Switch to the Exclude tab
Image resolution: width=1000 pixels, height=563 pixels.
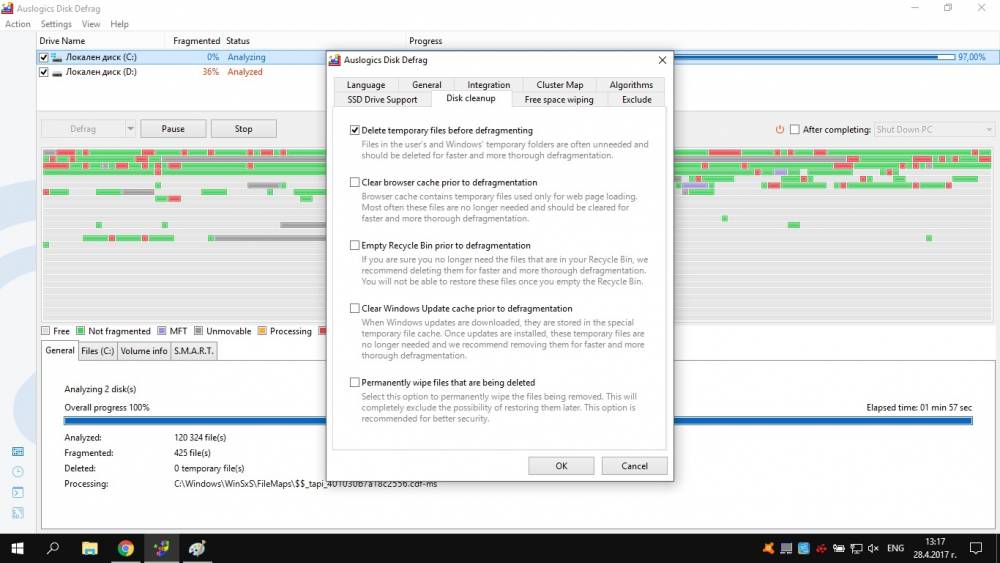click(636, 99)
